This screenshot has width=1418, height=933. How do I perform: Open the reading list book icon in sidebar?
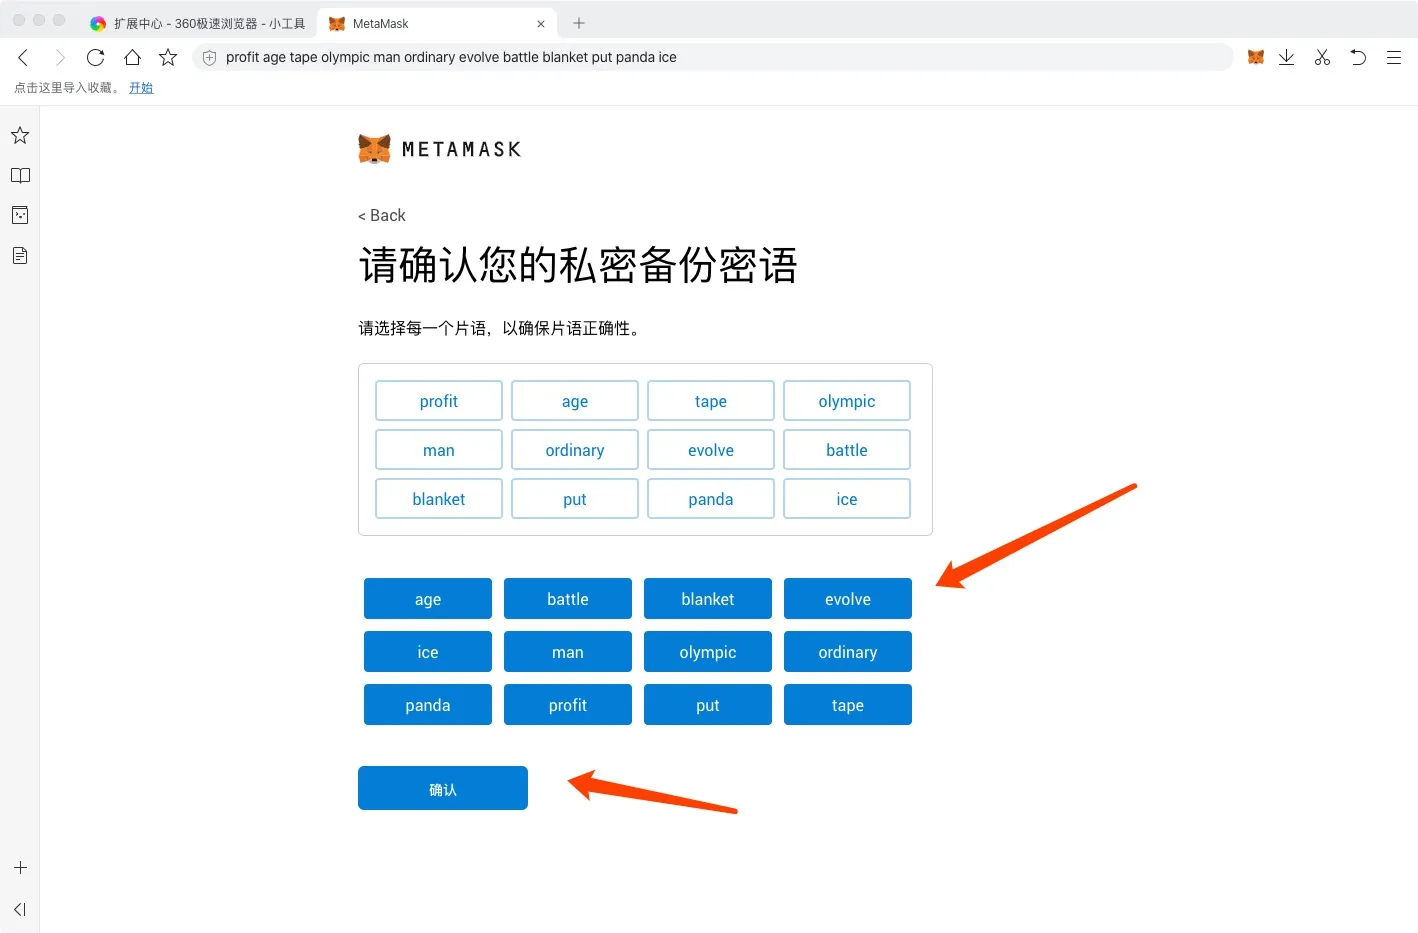point(19,175)
